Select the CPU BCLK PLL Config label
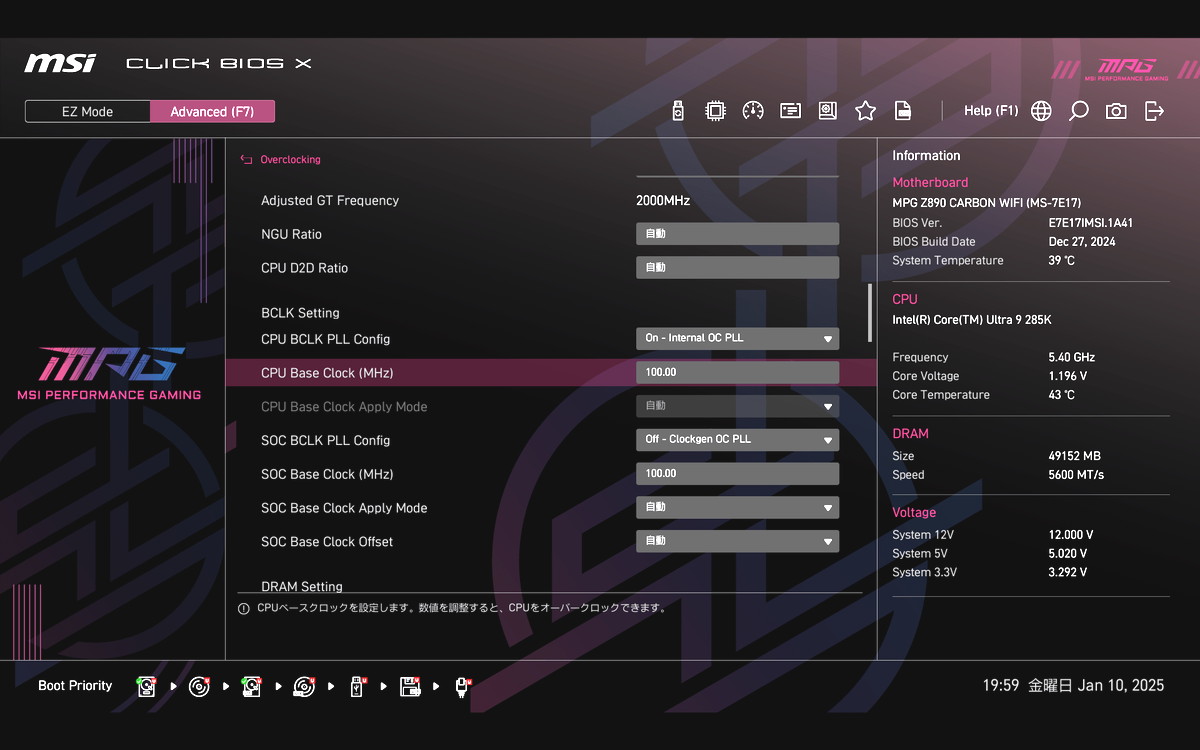This screenshot has width=1200, height=750. pyautogui.click(x=325, y=339)
